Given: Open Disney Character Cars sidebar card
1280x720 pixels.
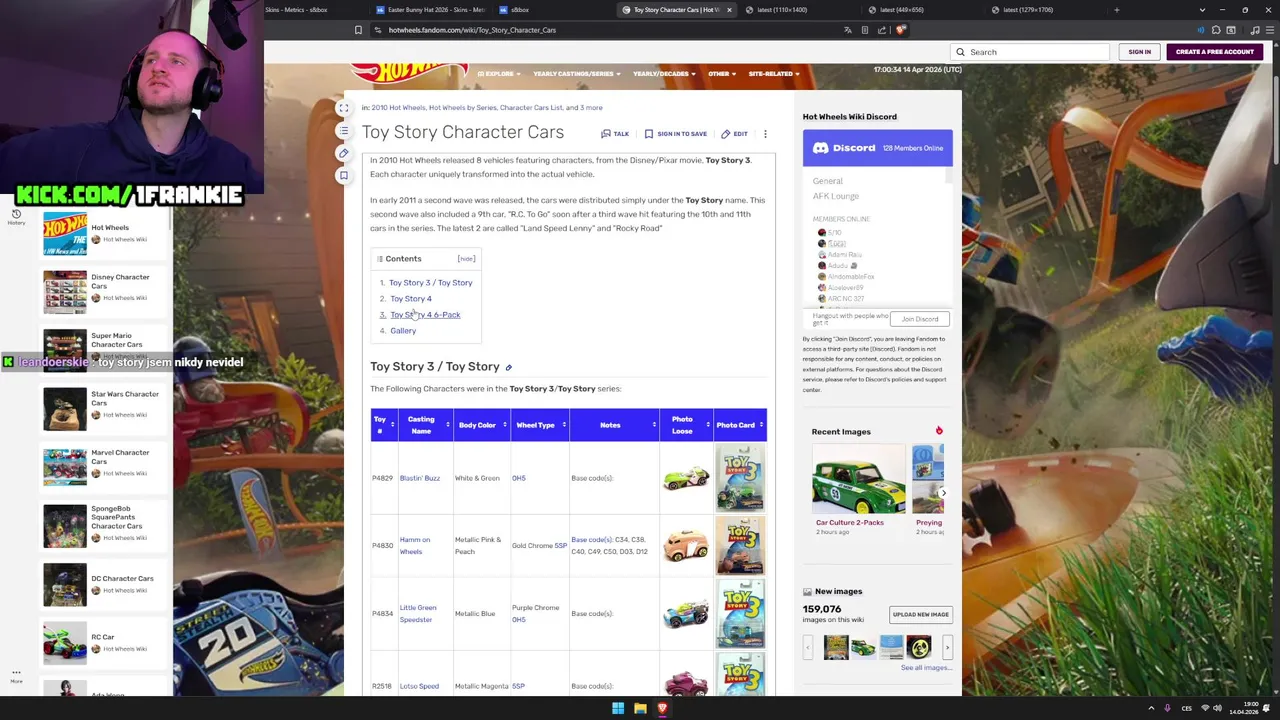Looking at the screenshot, I should click(x=105, y=291).
